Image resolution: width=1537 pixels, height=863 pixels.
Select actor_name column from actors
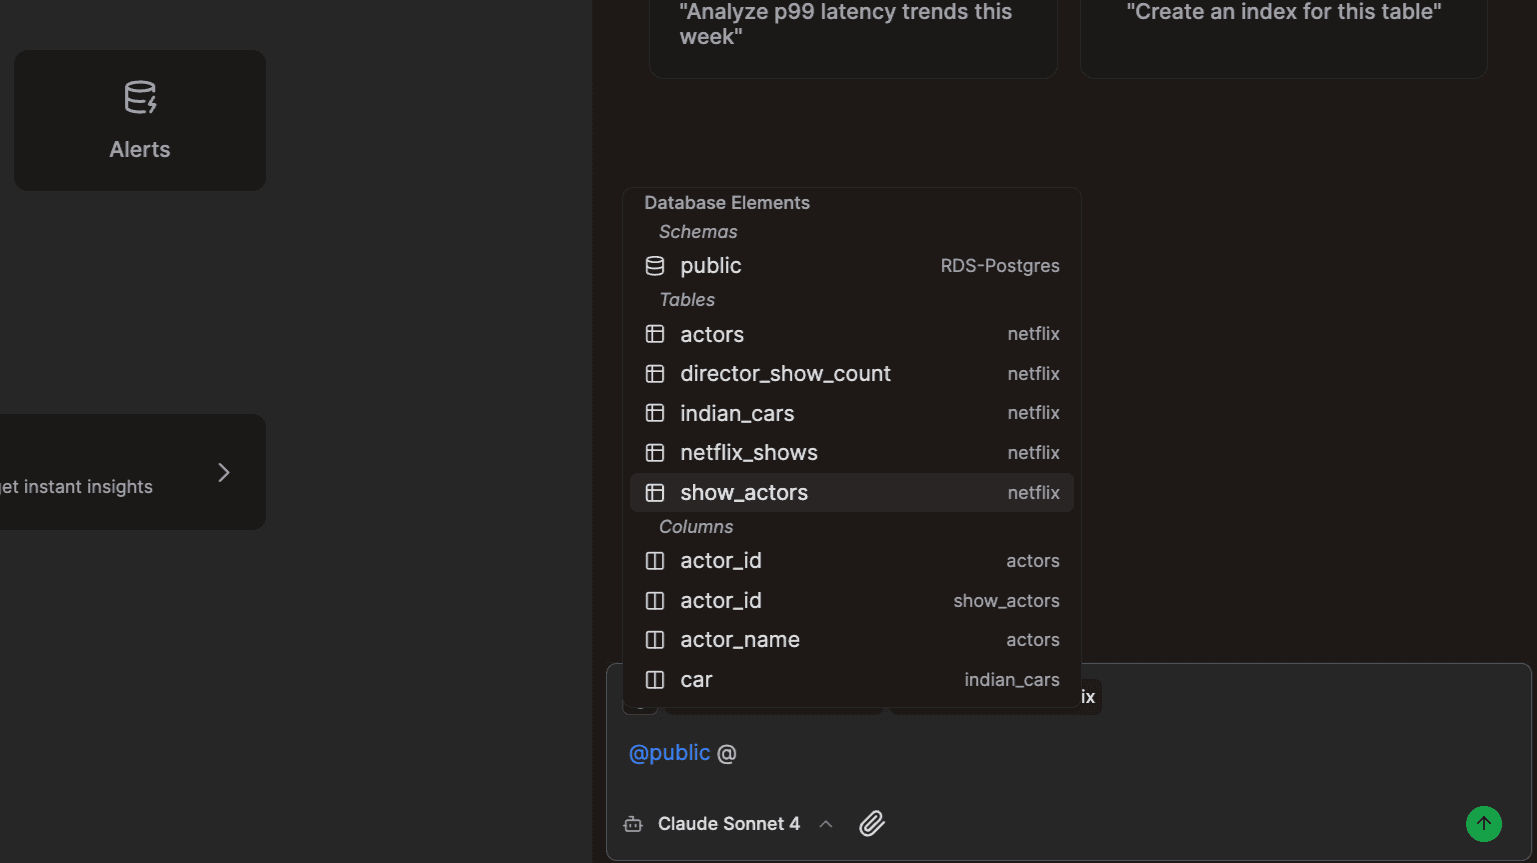(x=852, y=640)
